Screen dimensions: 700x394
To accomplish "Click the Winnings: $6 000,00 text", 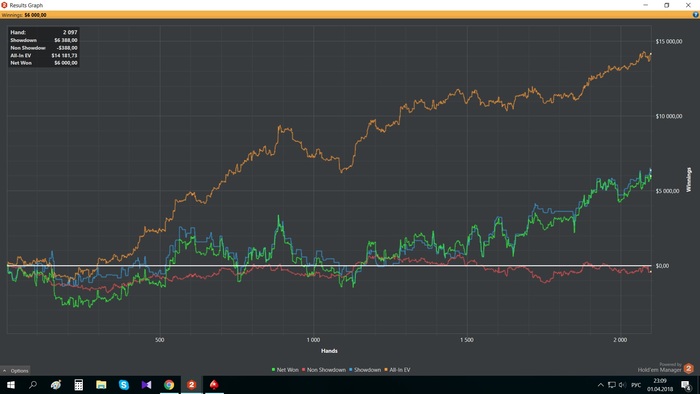I will 24,15.
